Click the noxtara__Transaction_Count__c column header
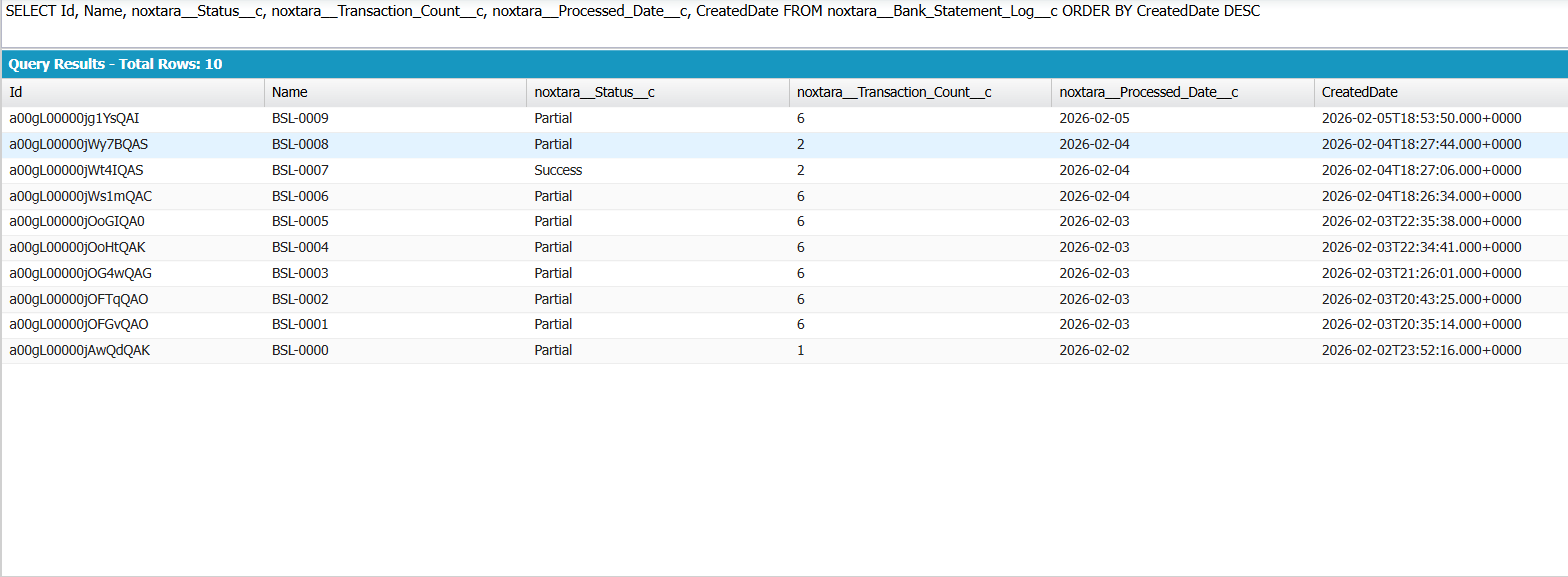Screen dimensions: 1568x577 click(x=921, y=92)
